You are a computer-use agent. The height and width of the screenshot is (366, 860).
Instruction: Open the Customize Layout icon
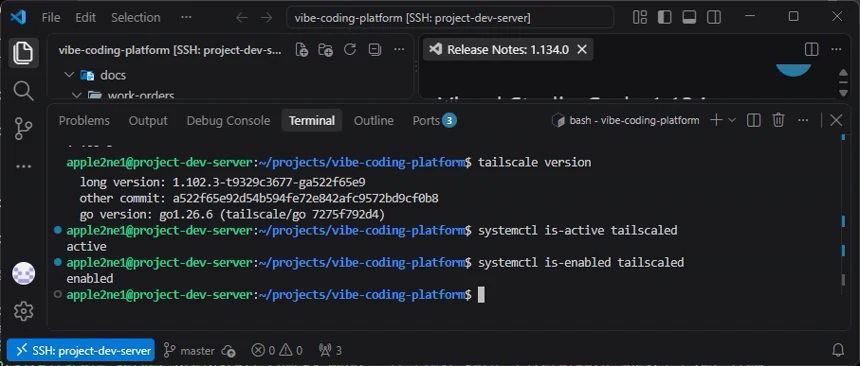coord(640,18)
